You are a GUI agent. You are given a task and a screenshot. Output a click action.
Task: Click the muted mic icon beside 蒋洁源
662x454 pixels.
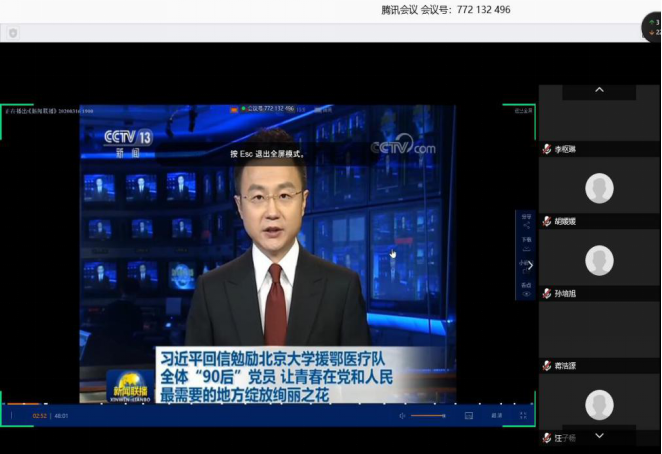pyautogui.click(x=547, y=366)
